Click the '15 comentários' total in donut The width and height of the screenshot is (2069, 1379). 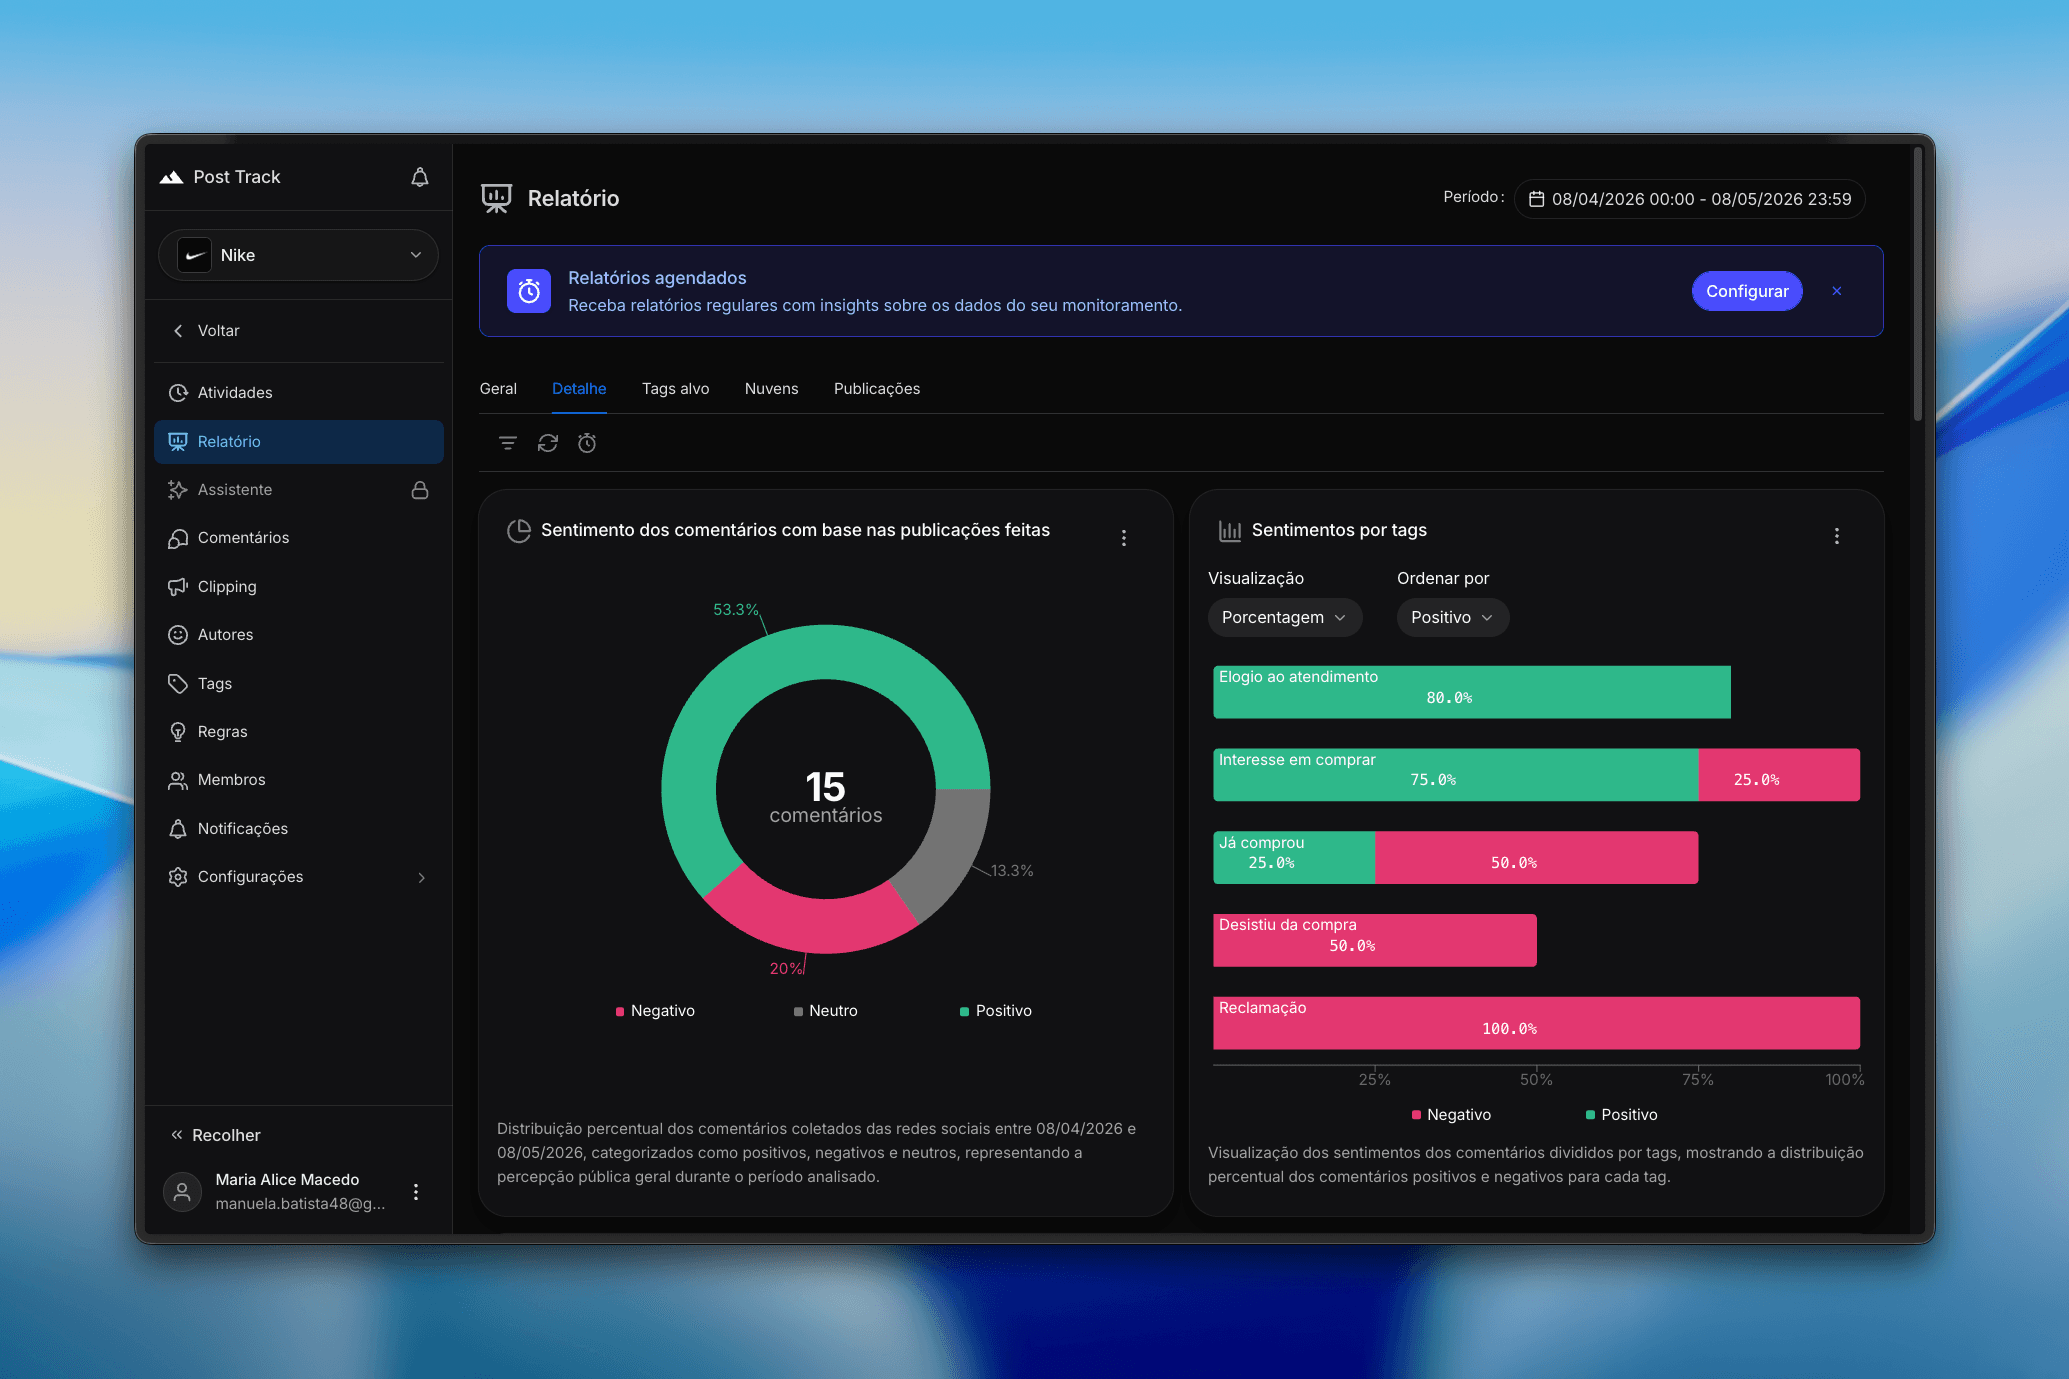coord(826,797)
